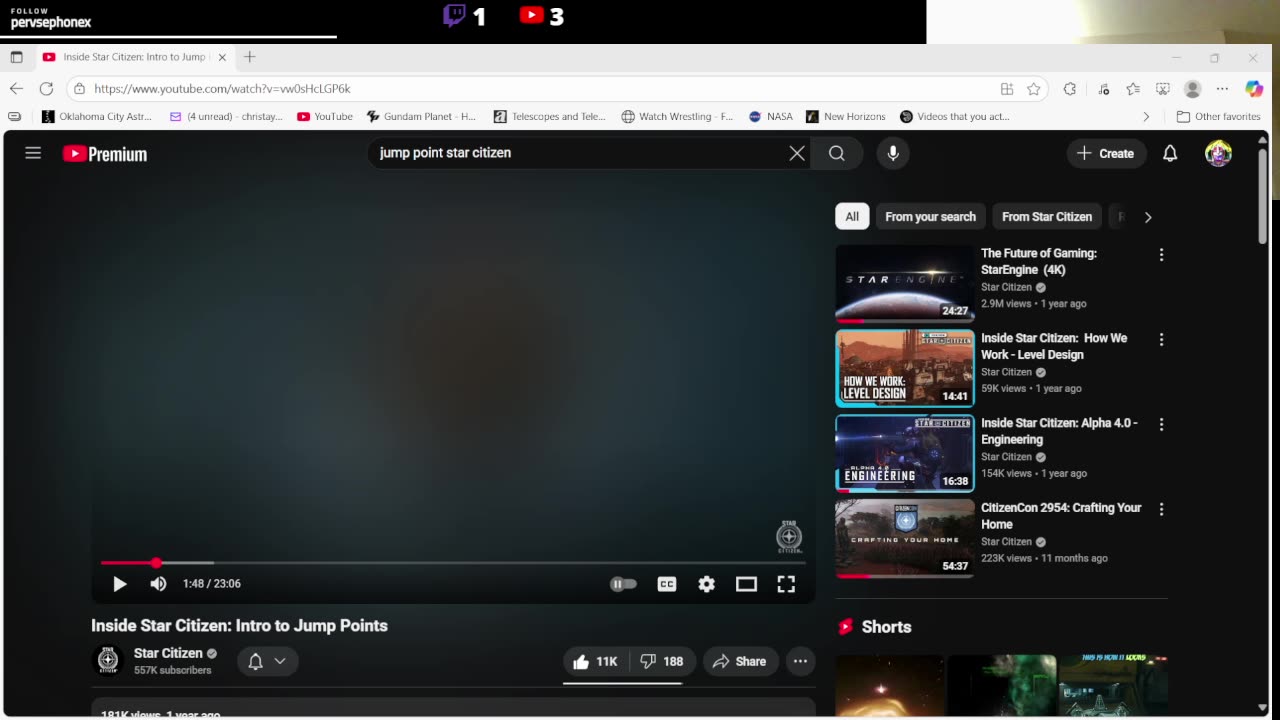1280x720 pixels.
Task: Open the NASA bookmark
Action: click(771, 117)
